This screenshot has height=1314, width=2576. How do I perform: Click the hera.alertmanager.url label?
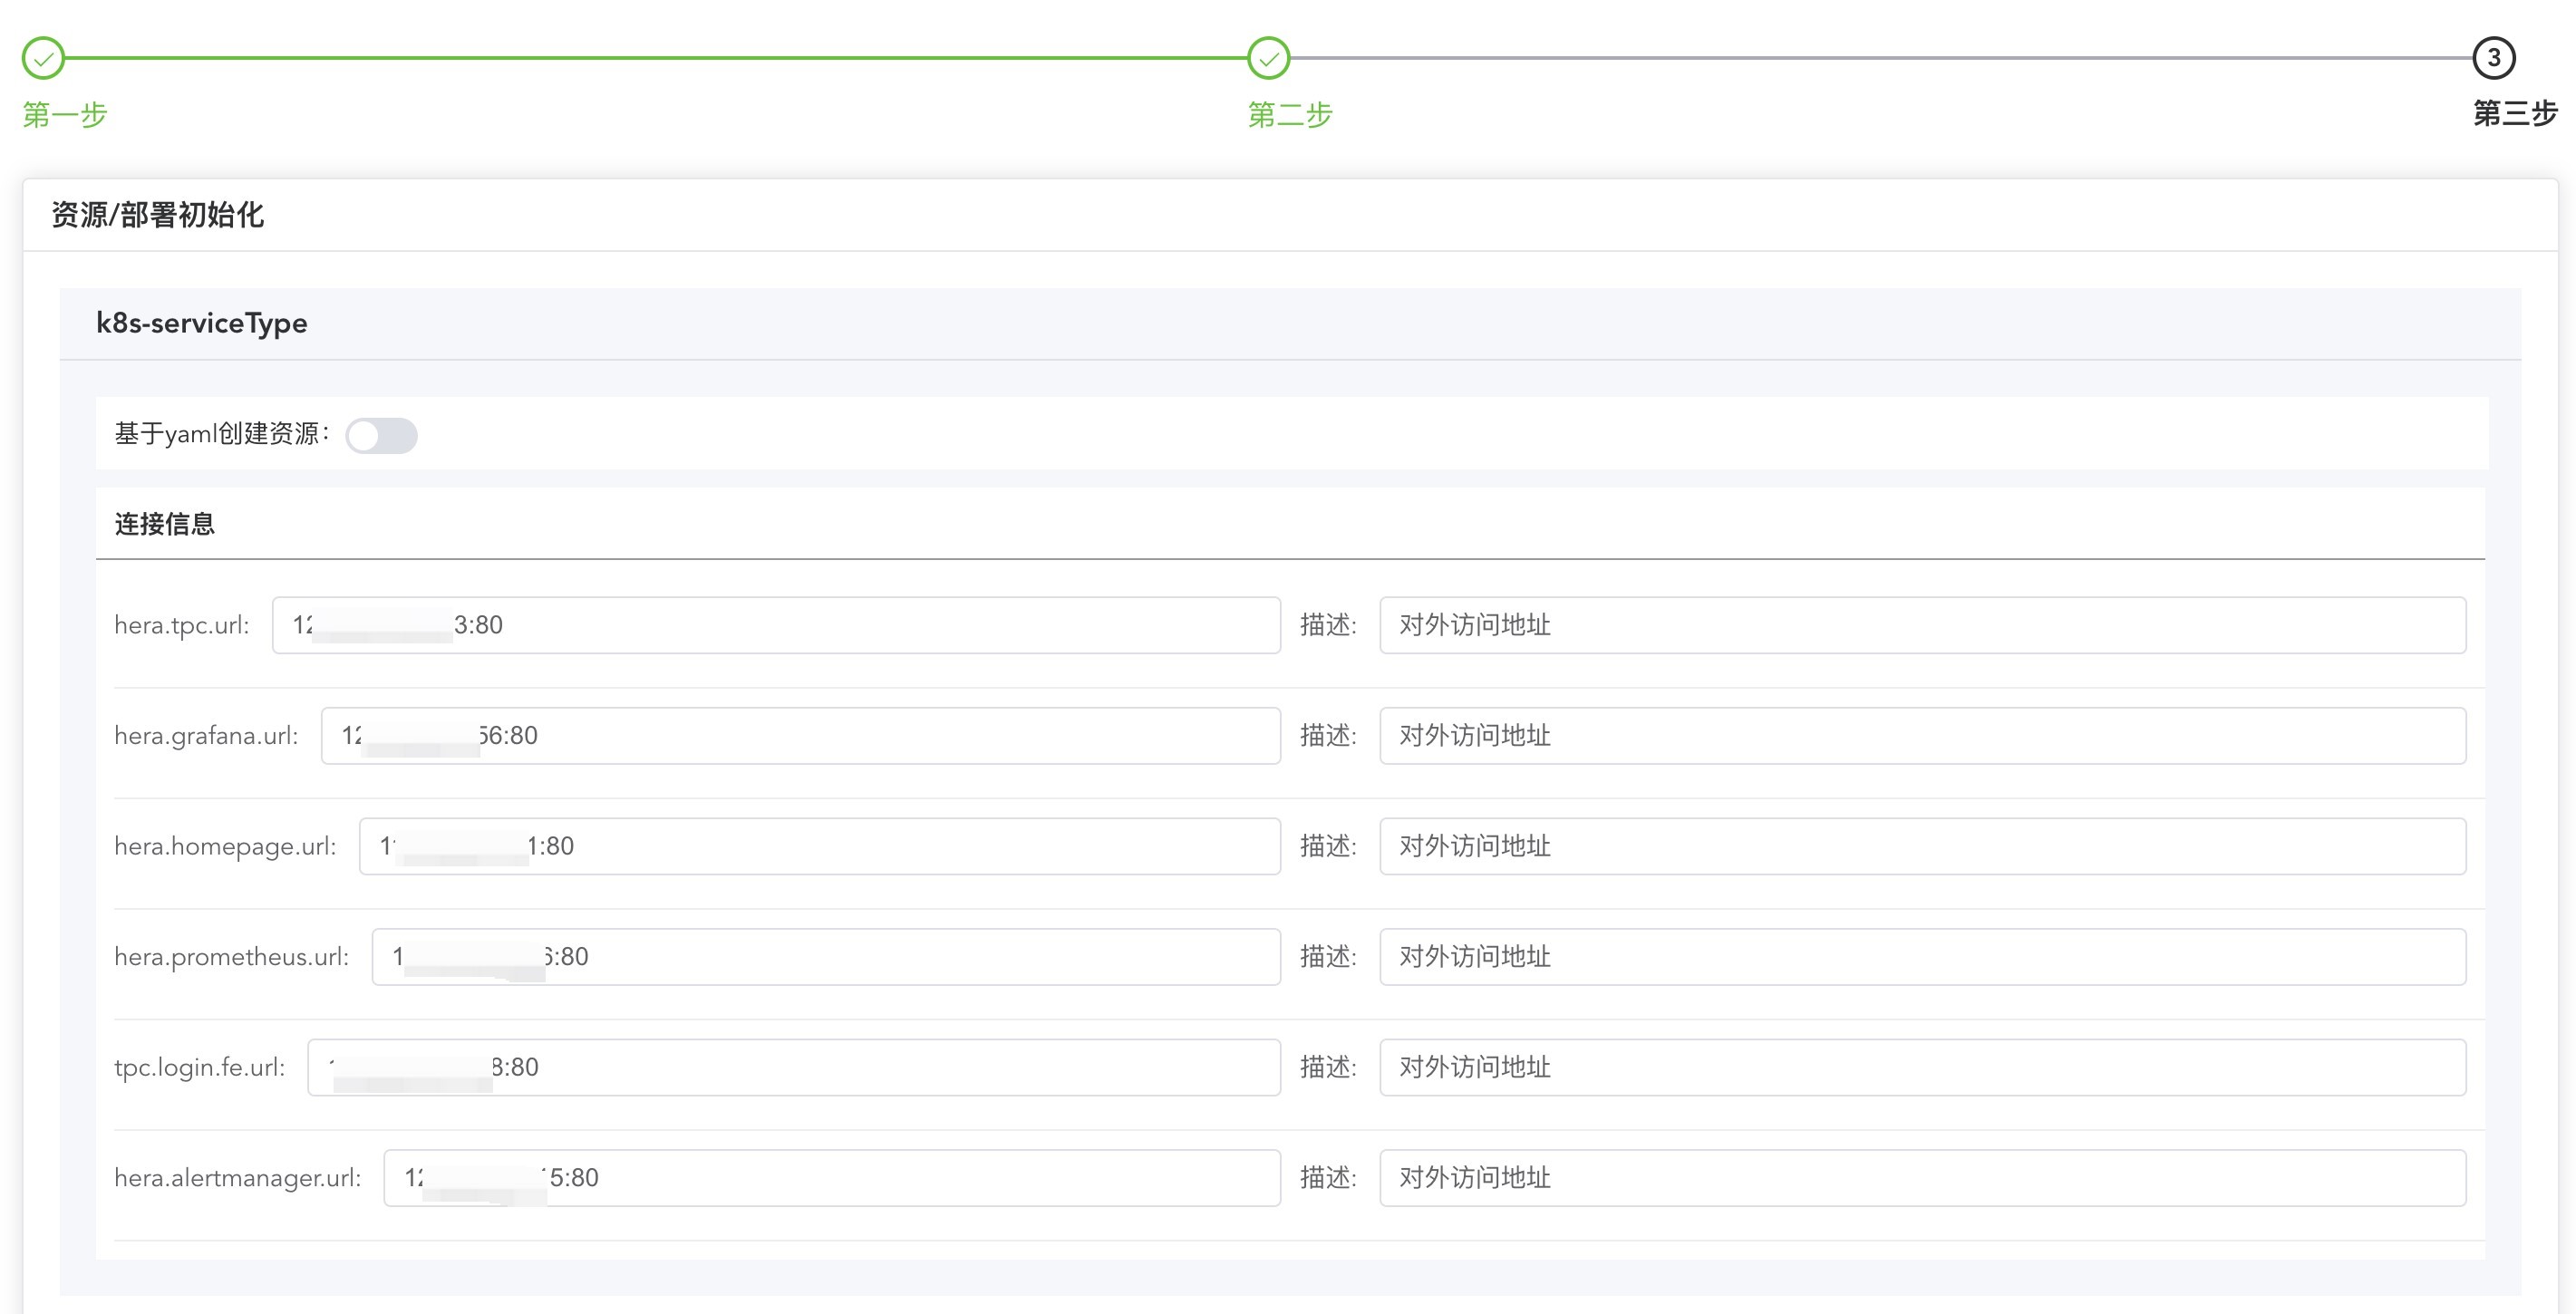coord(237,1178)
